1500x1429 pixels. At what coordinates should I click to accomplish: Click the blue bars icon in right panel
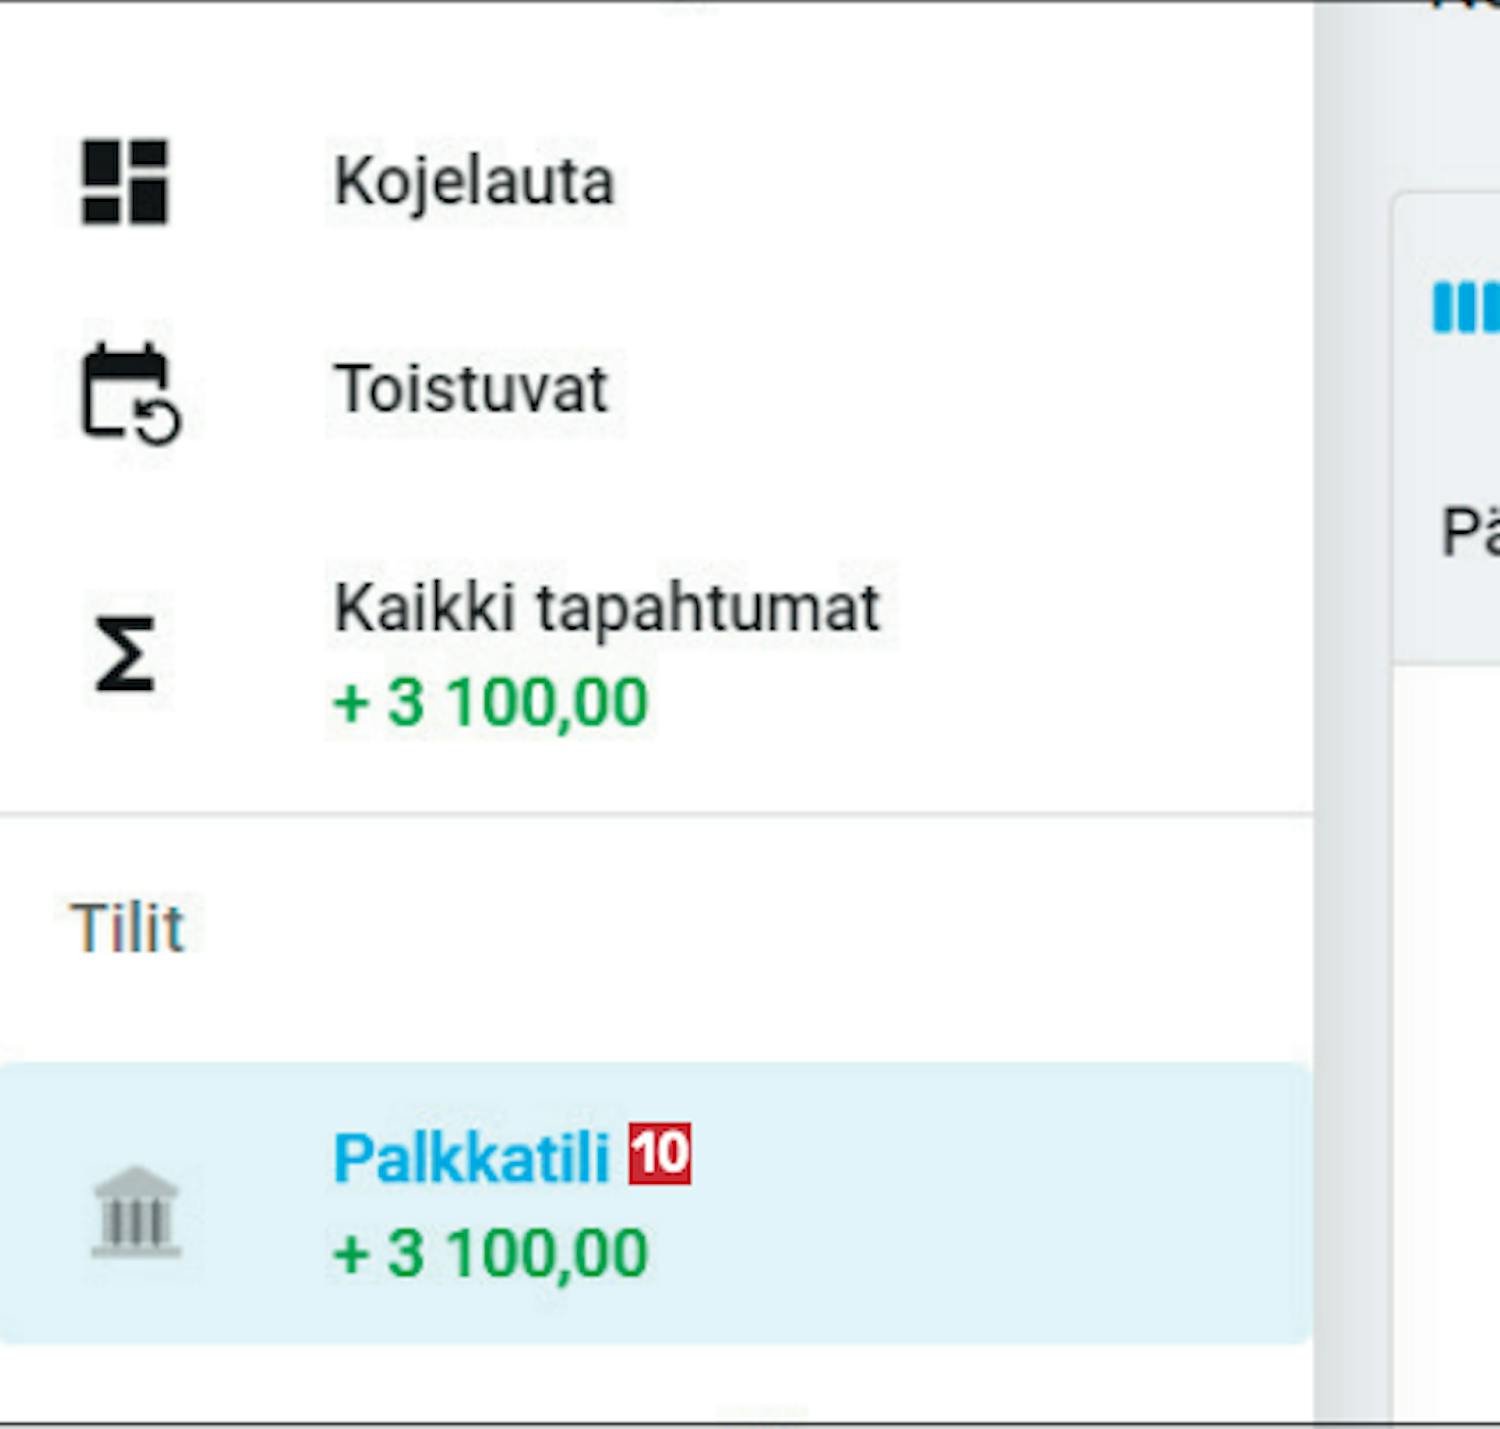(1466, 307)
